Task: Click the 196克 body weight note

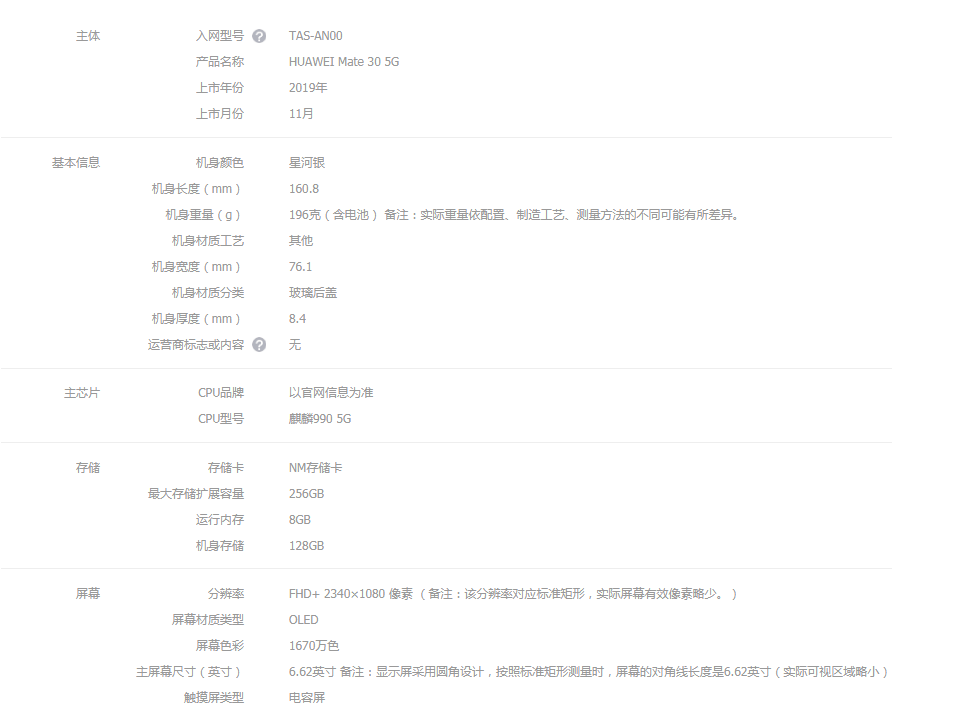Action: point(514,215)
